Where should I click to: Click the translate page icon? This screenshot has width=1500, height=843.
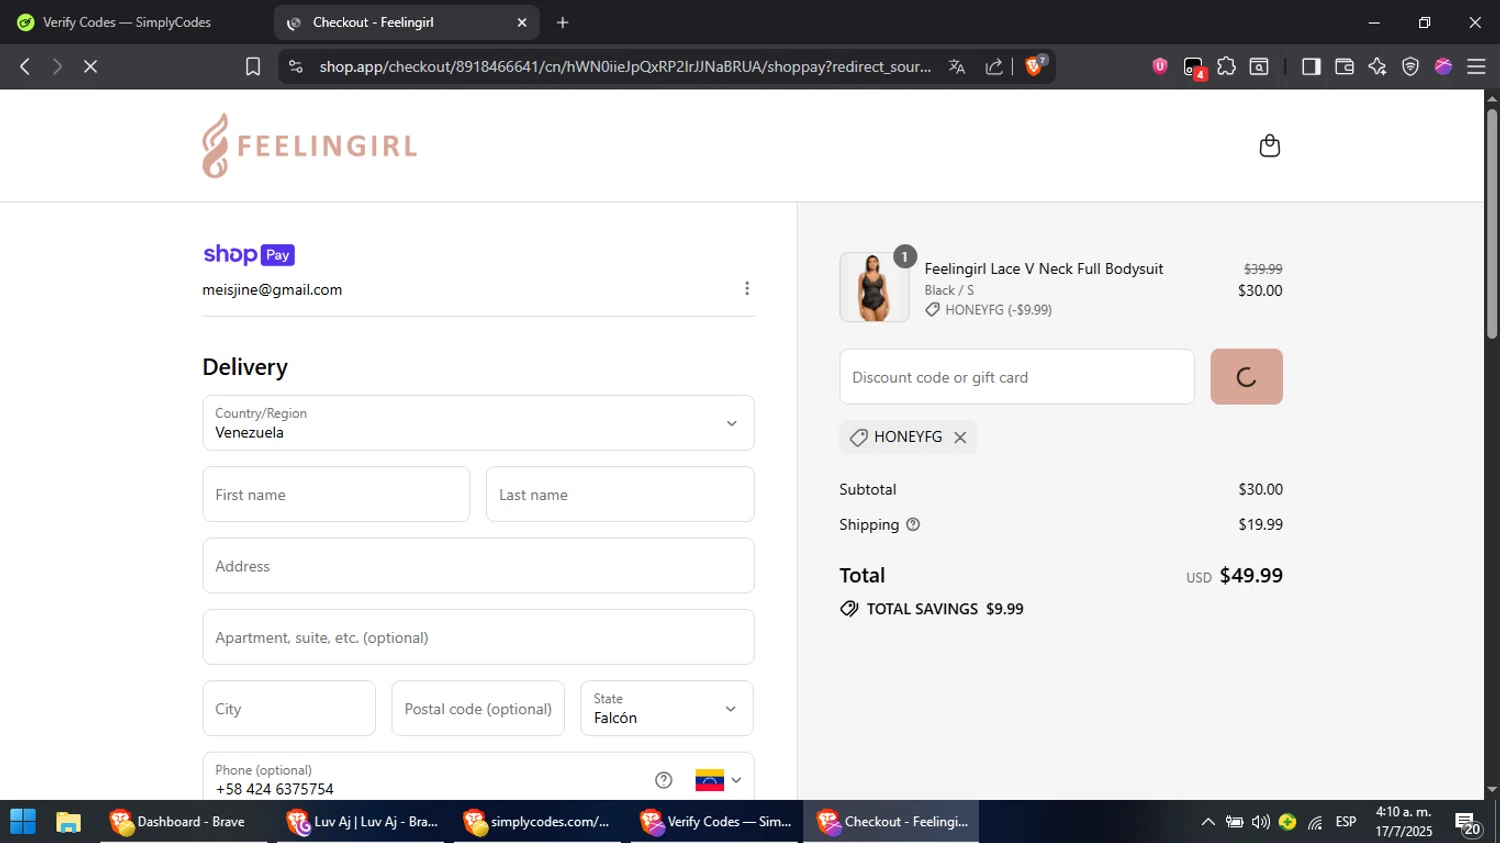click(957, 66)
